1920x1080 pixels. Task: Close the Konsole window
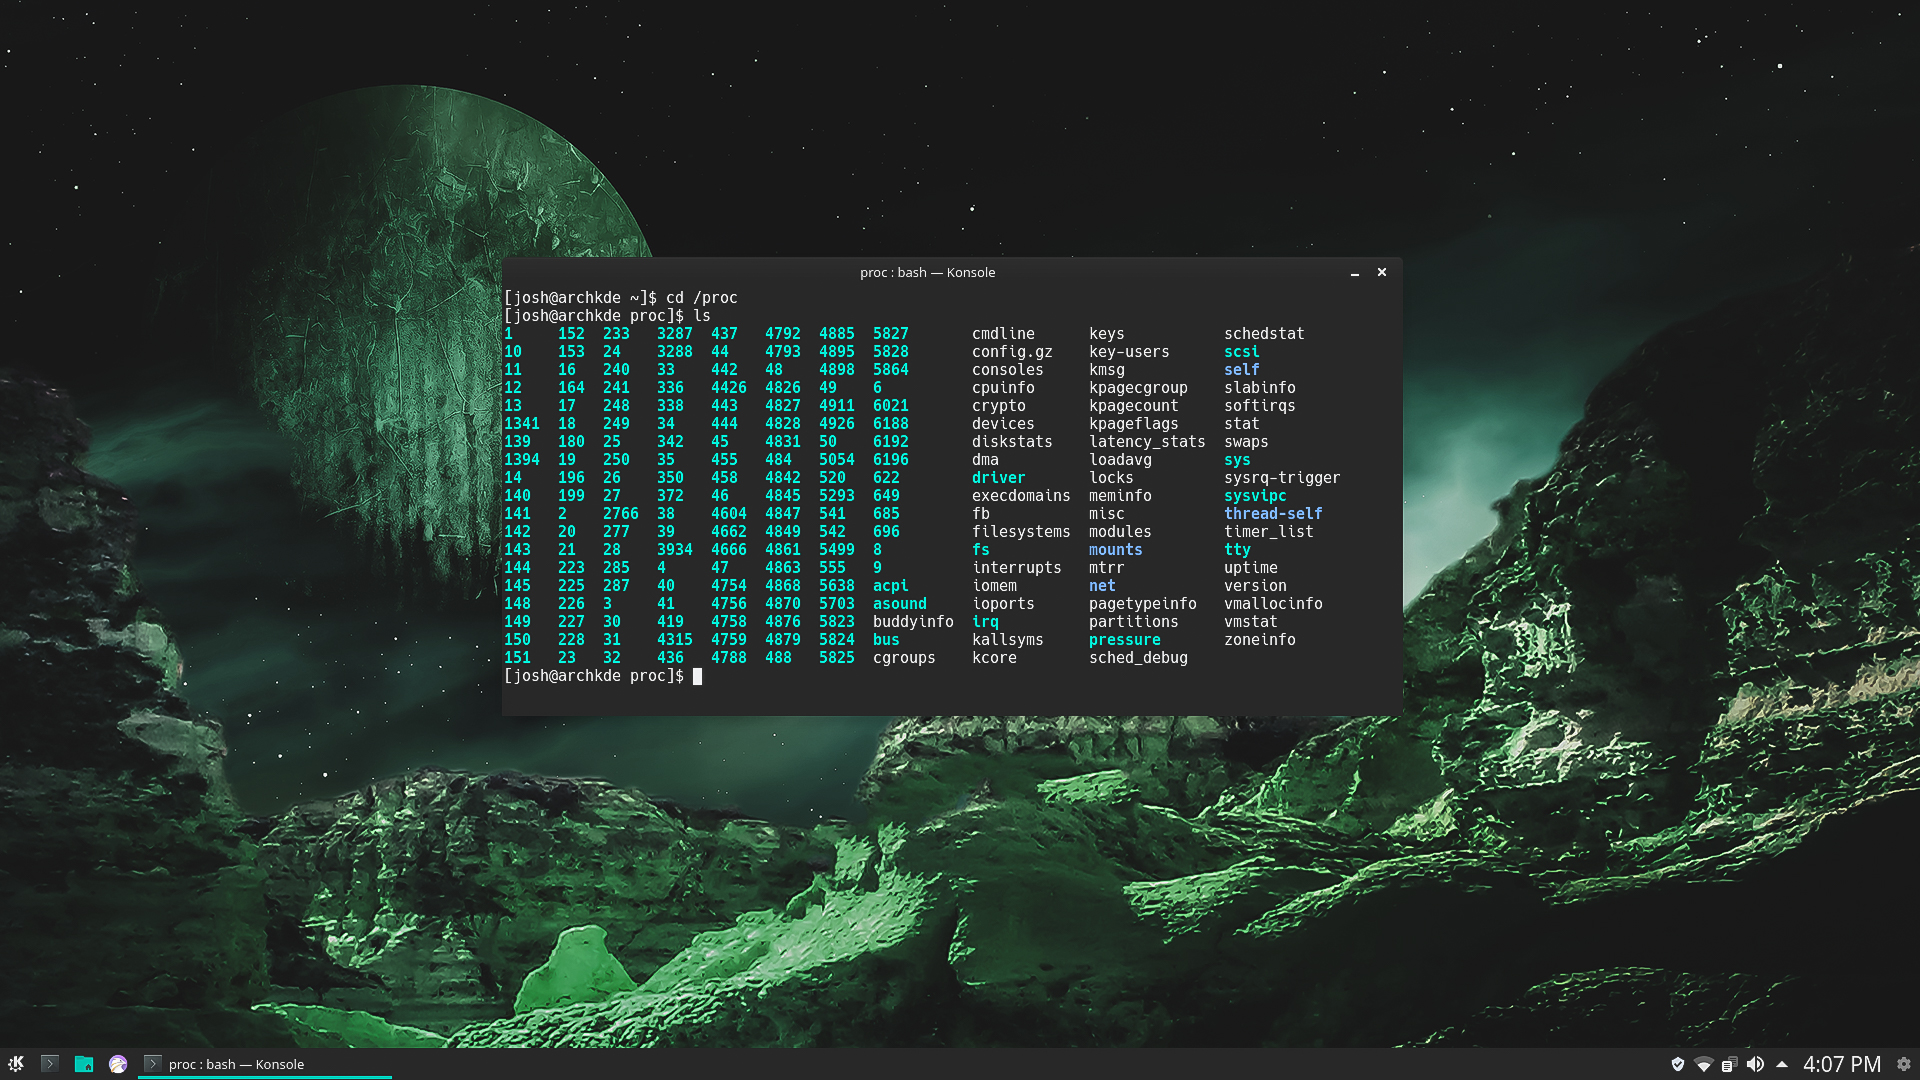point(1382,272)
